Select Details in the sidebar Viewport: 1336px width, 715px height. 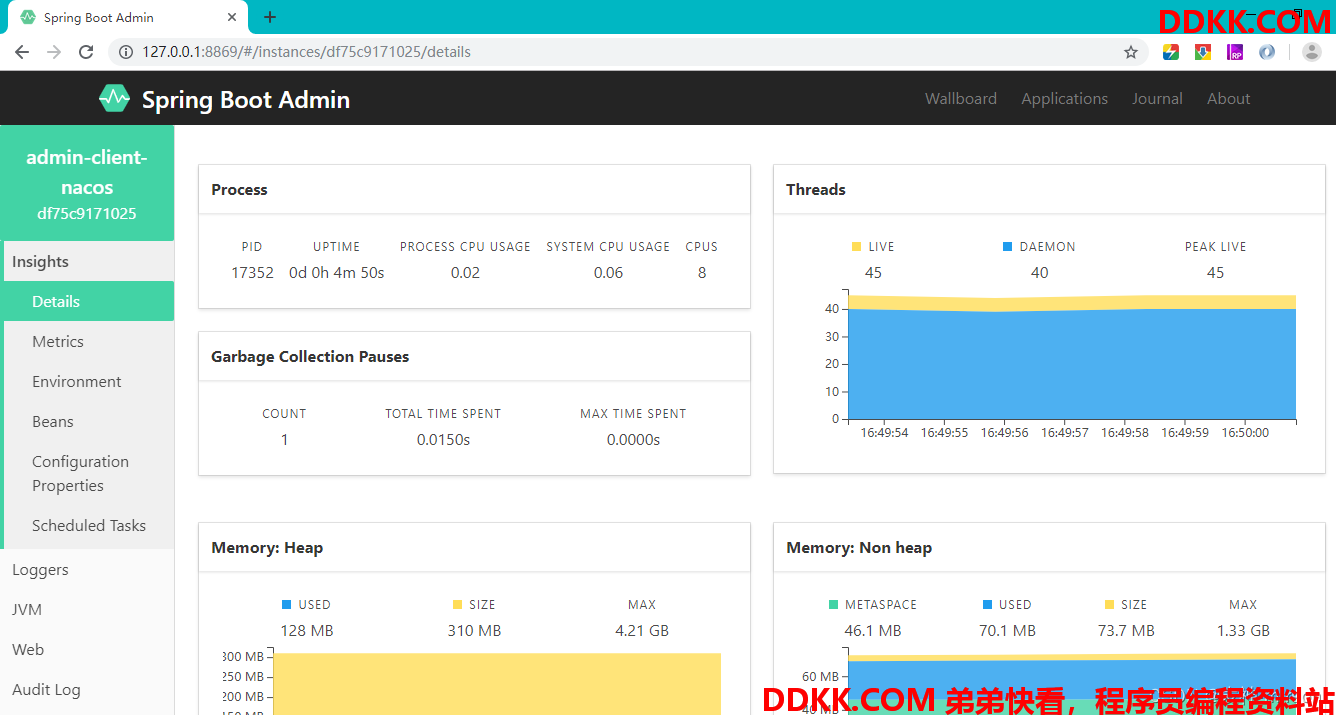tap(89, 301)
